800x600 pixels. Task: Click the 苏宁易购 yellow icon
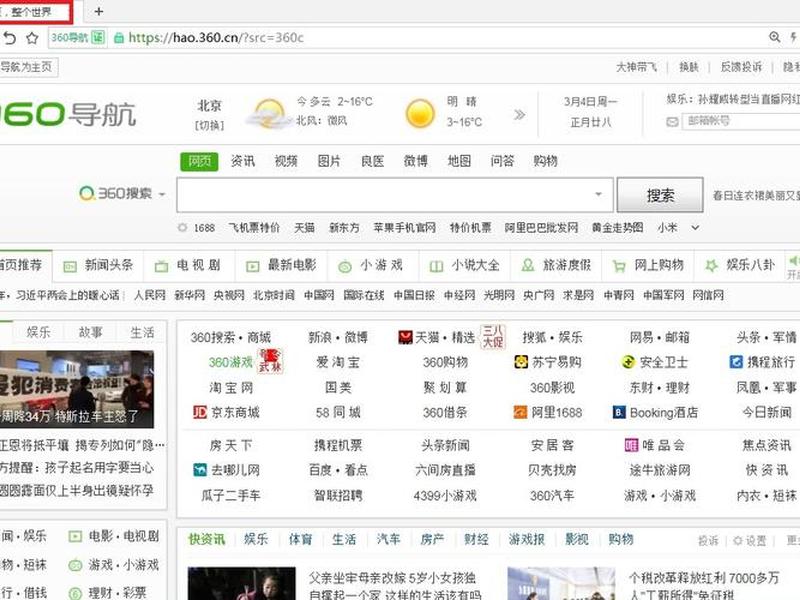click(x=521, y=362)
